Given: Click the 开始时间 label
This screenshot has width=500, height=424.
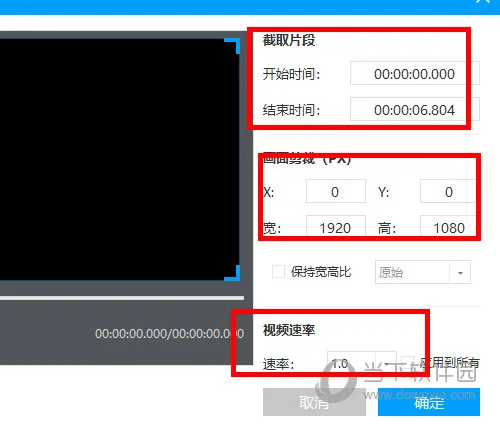Looking at the screenshot, I should 291,74.
